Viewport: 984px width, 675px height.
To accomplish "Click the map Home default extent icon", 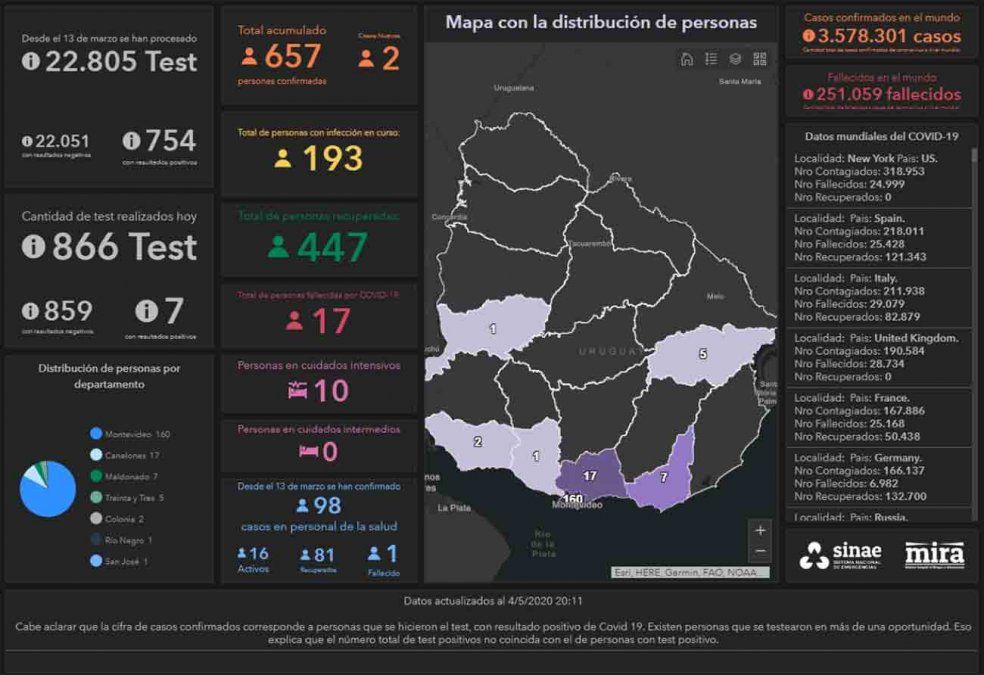I will (x=687, y=59).
